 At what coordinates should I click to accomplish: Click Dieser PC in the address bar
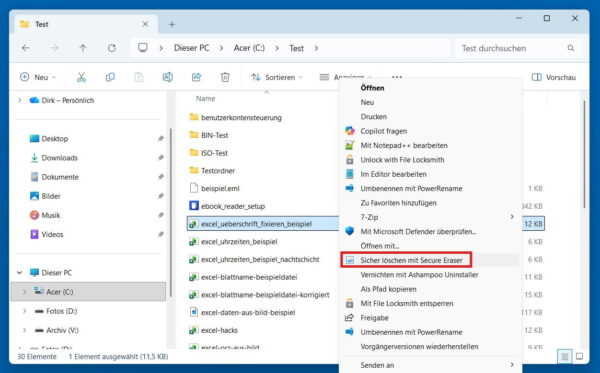pyautogui.click(x=191, y=48)
